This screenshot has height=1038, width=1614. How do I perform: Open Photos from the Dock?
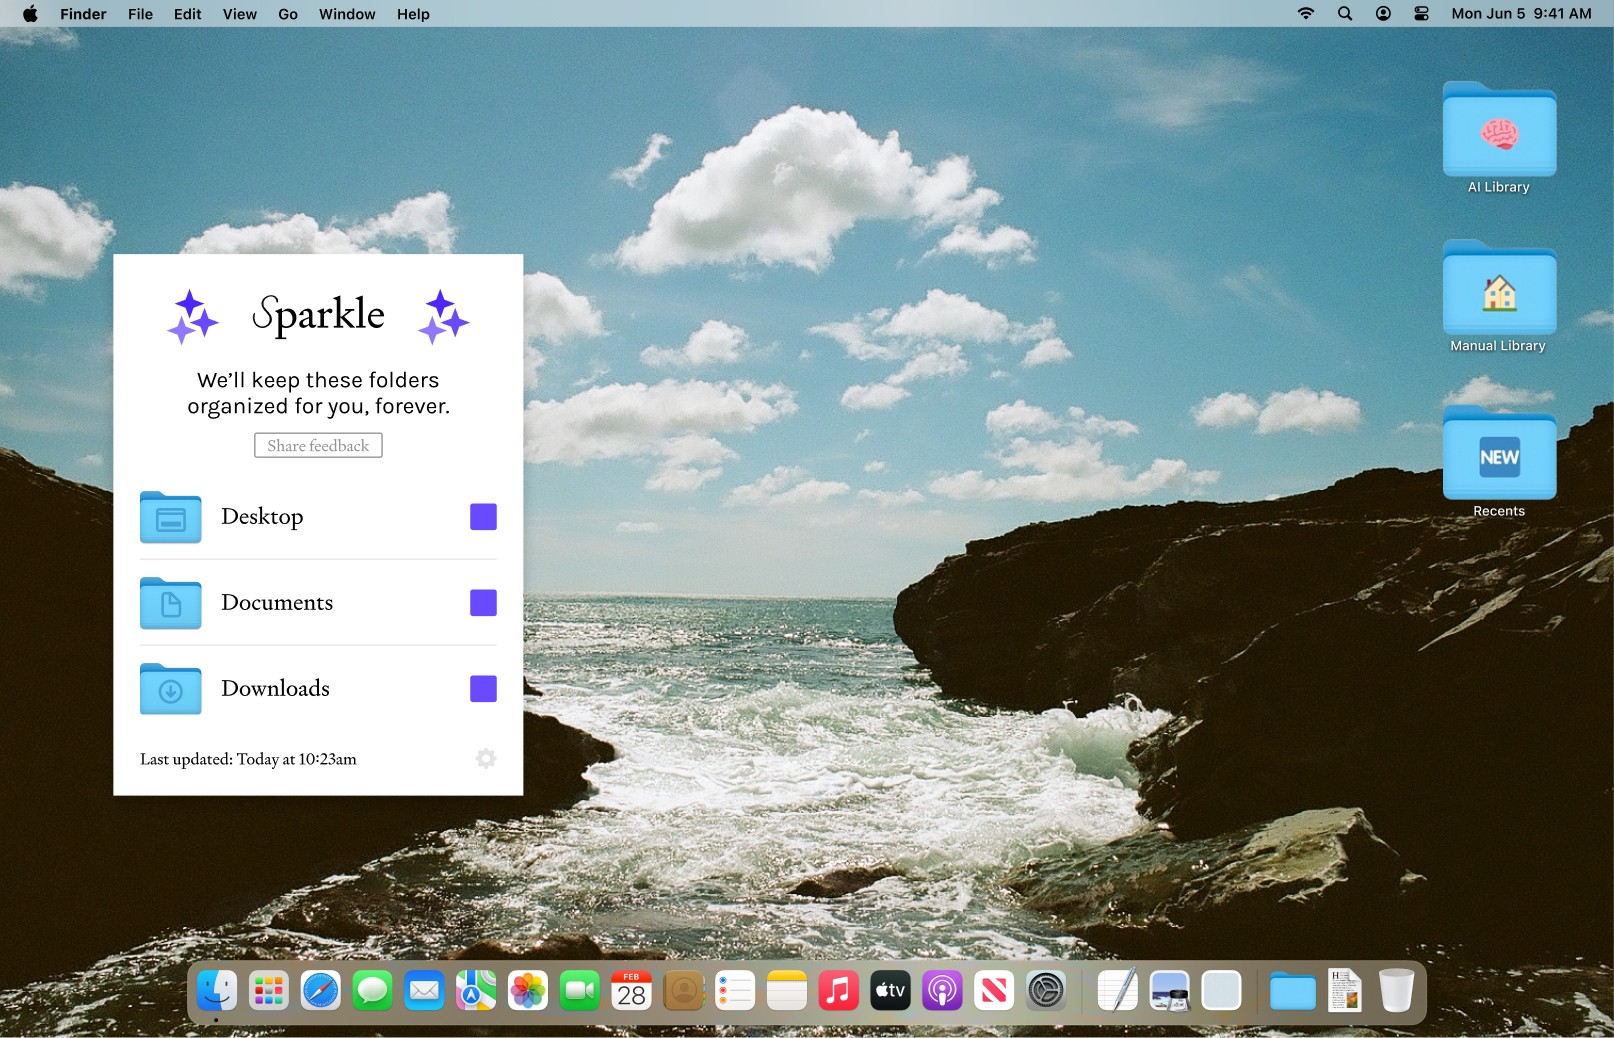528,991
